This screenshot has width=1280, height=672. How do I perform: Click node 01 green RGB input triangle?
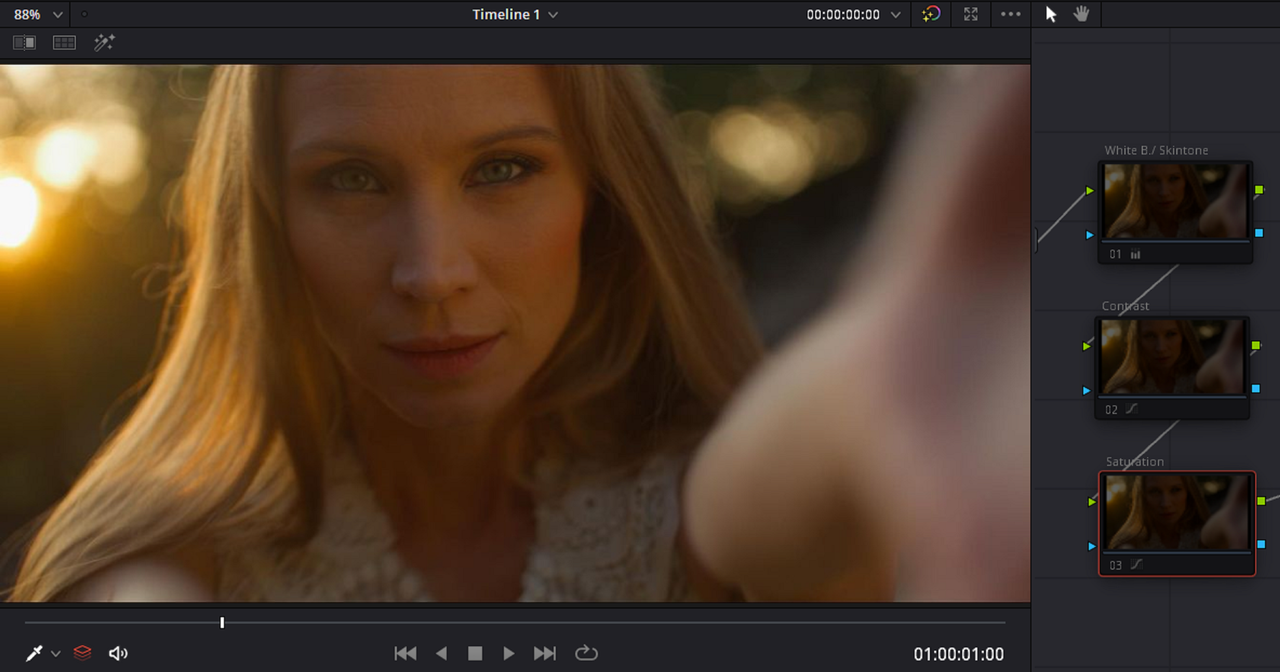click(1090, 190)
